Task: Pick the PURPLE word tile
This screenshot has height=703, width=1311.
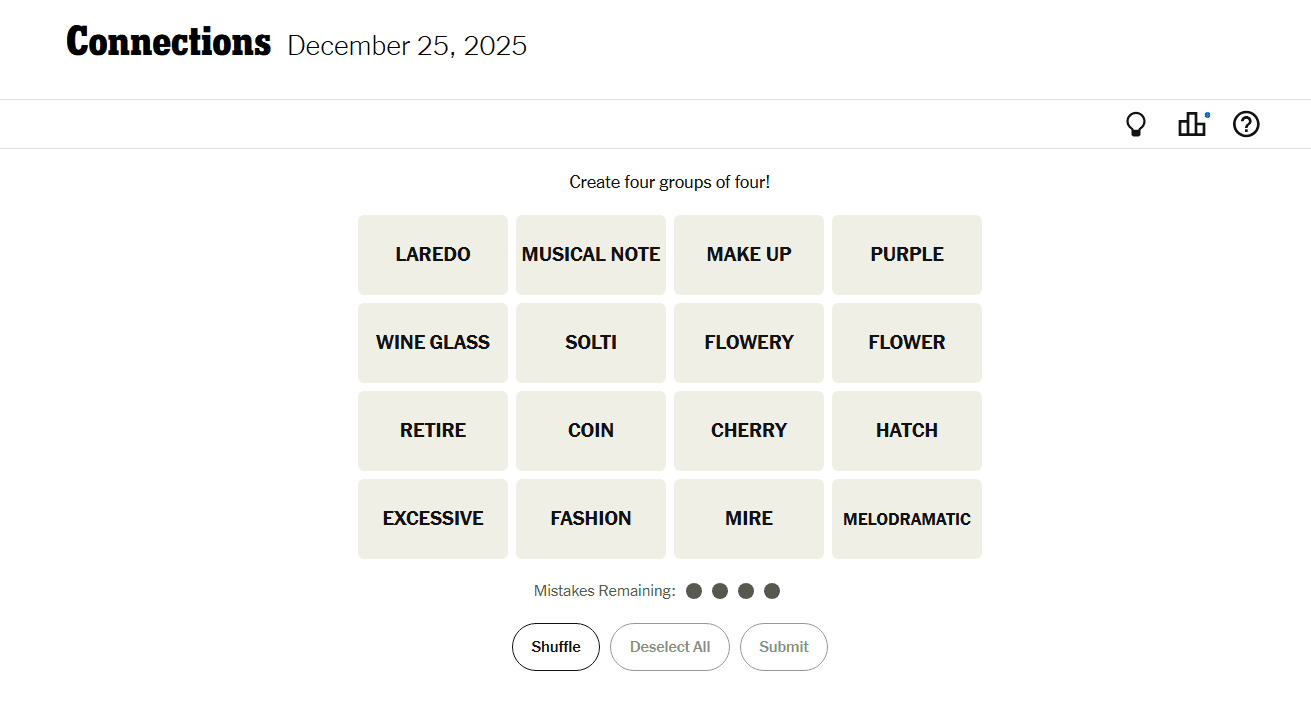Action: coord(907,255)
